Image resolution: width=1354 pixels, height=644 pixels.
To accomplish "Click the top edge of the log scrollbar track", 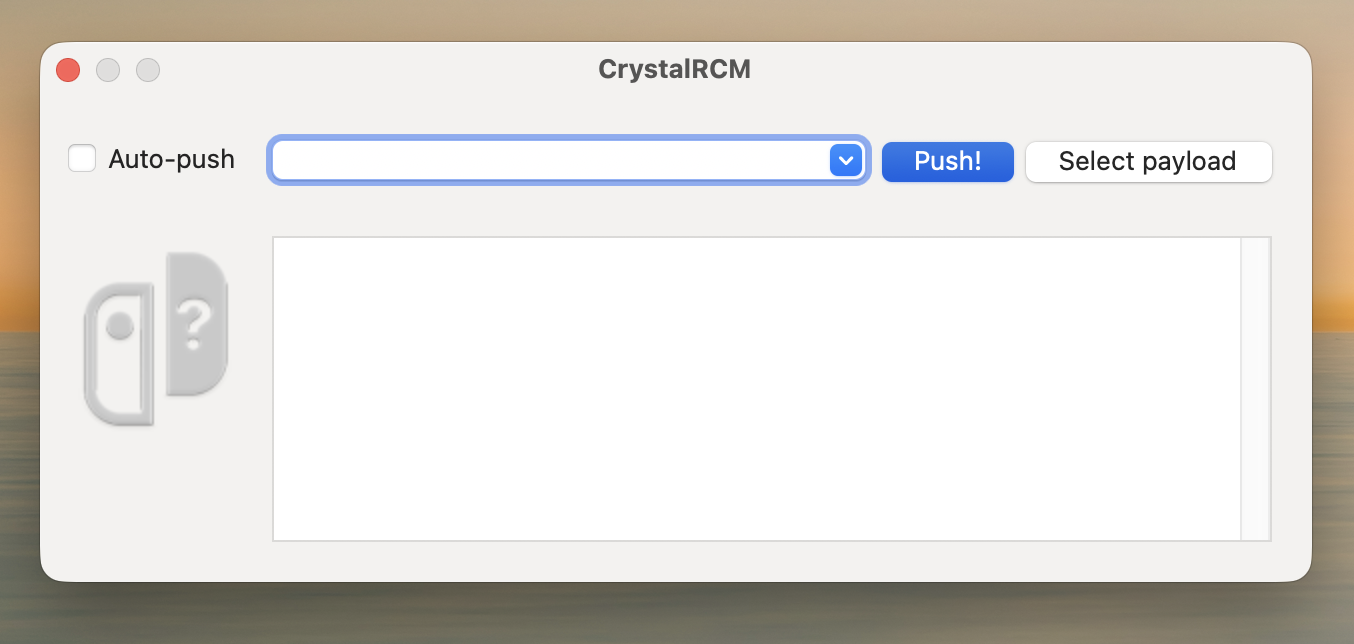I will click(1255, 243).
